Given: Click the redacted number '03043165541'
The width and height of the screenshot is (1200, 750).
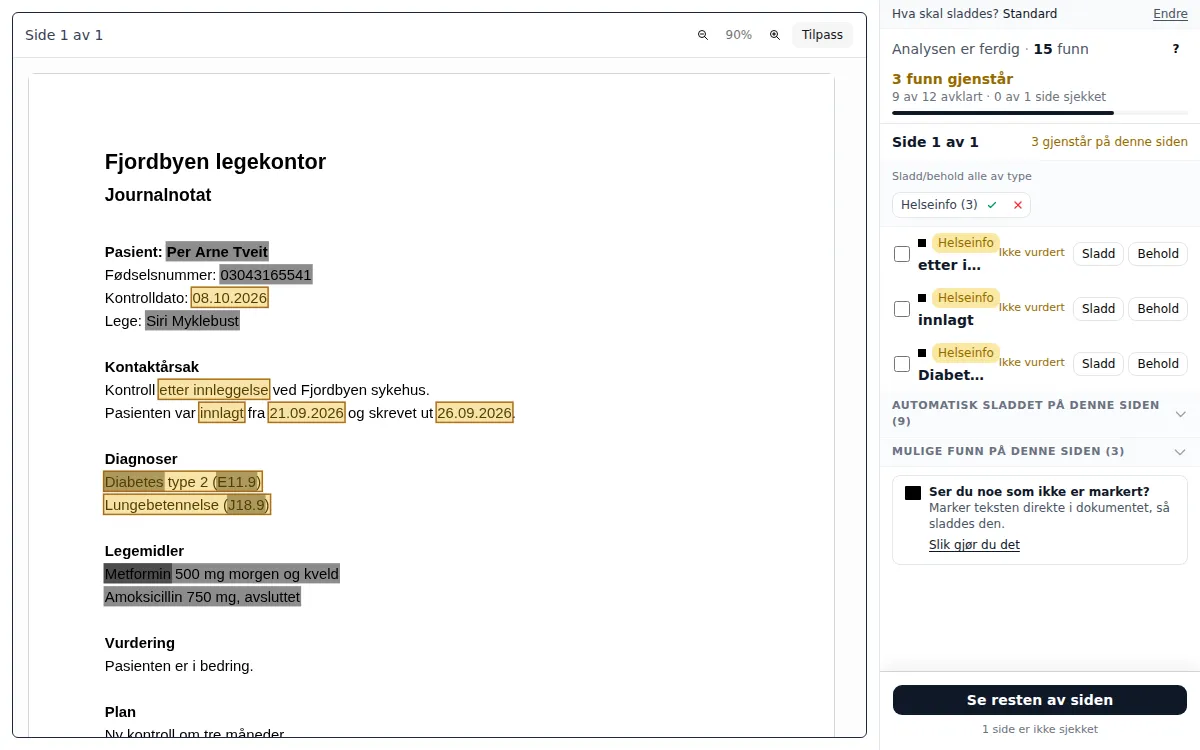Looking at the screenshot, I should [x=266, y=275].
